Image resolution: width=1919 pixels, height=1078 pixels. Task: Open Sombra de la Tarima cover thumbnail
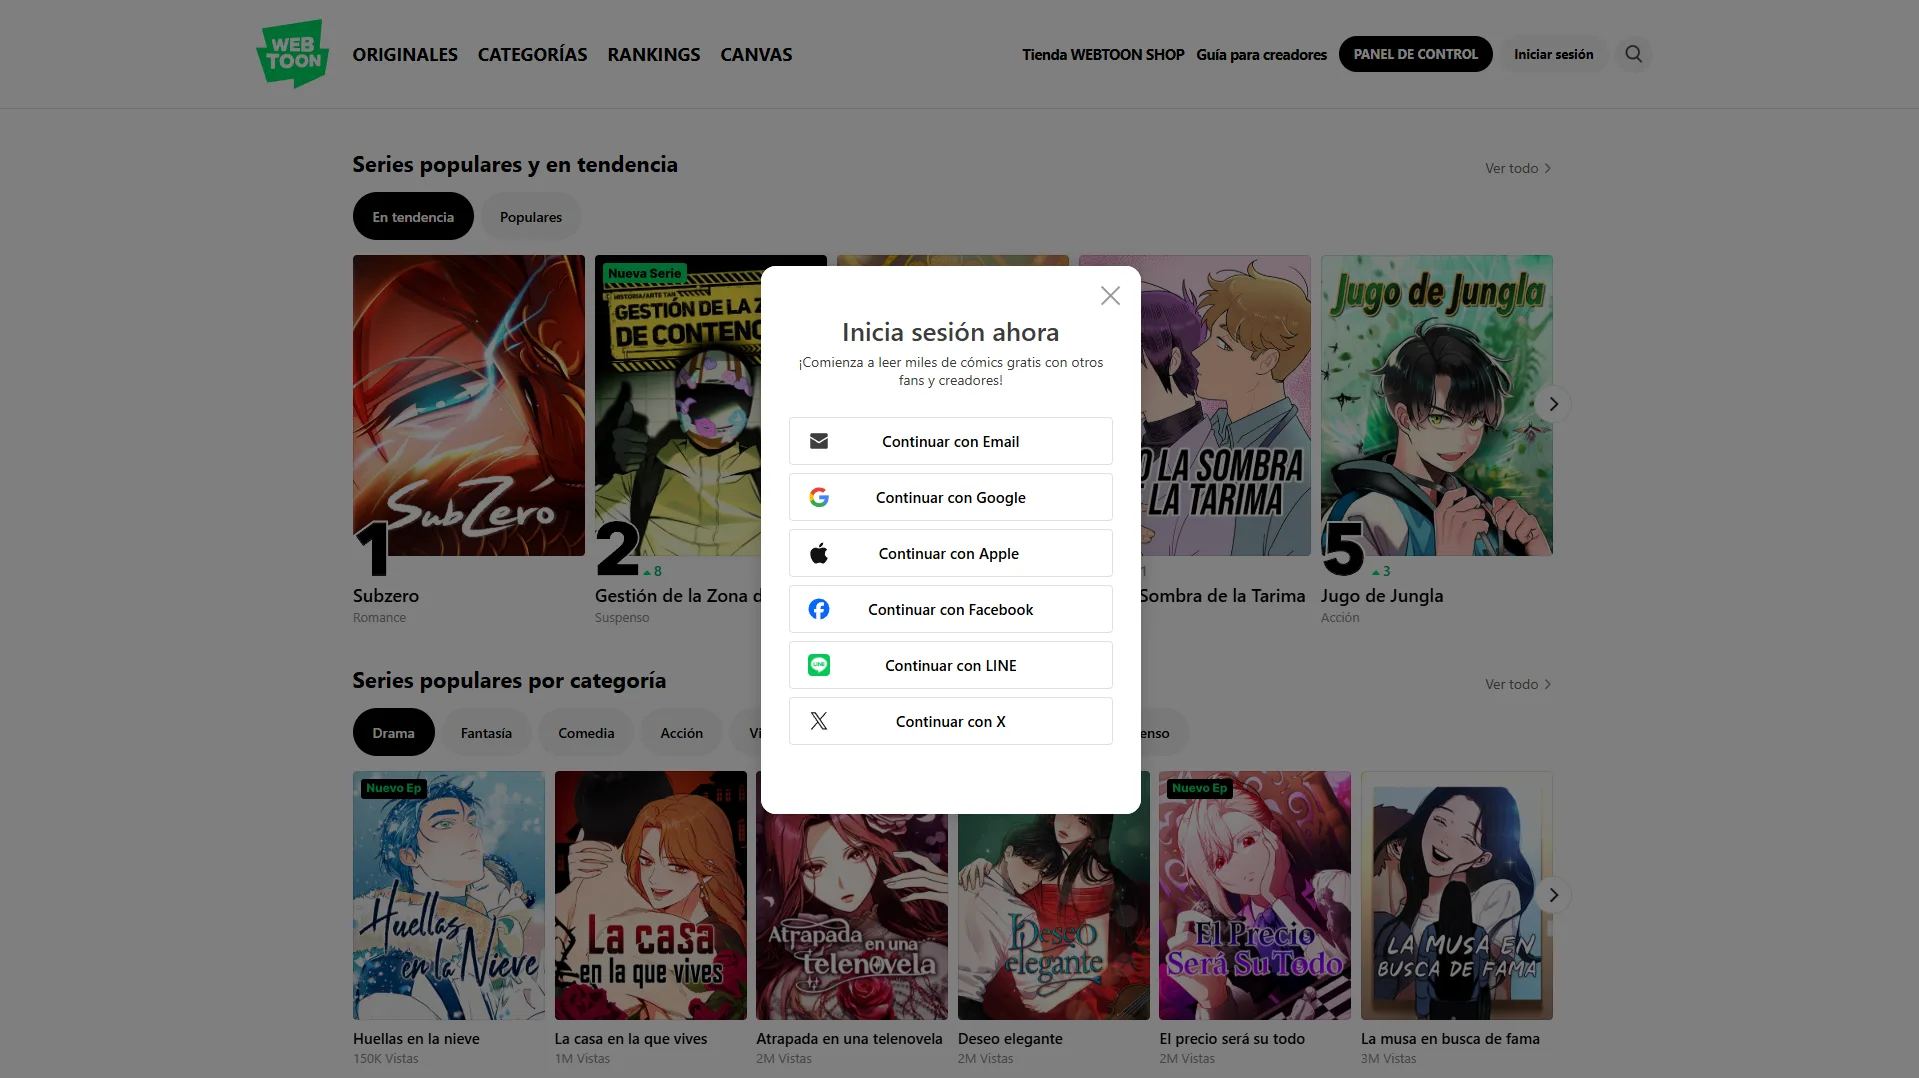[x=1225, y=405]
